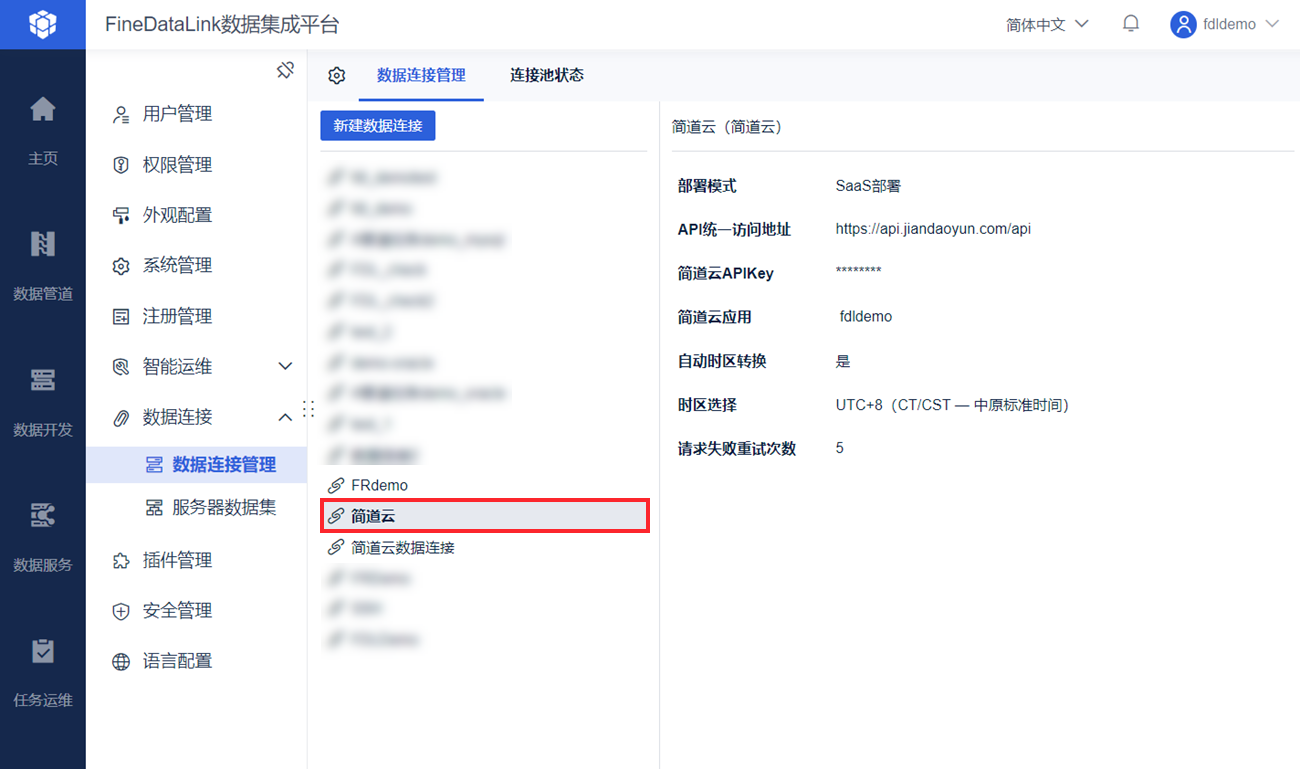This screenshot has height=769, width=1300.
Task: Click the fdldemo 简道云应用 value
Action: [x=866, y=316]
